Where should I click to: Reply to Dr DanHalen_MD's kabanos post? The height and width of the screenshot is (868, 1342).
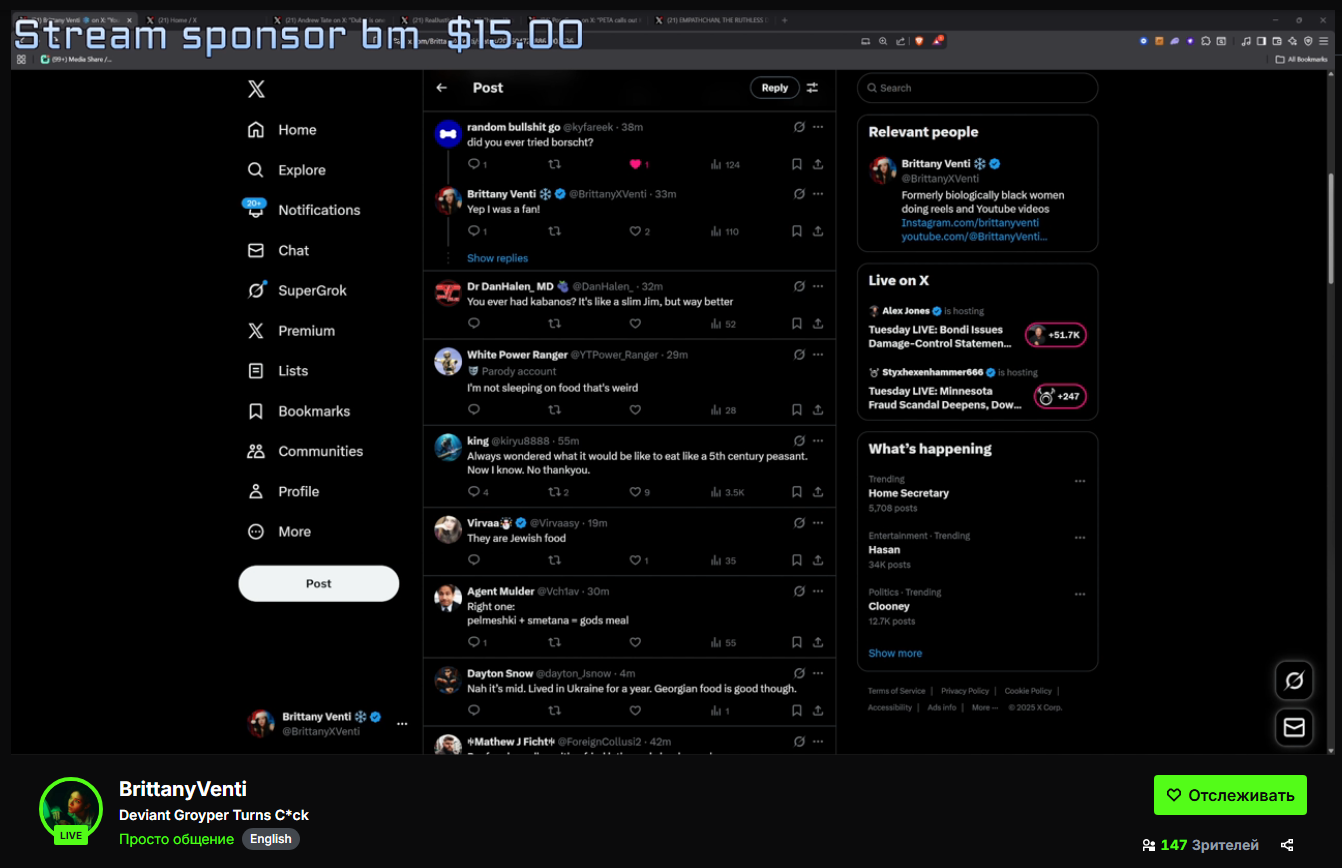(x=474, y=324)
